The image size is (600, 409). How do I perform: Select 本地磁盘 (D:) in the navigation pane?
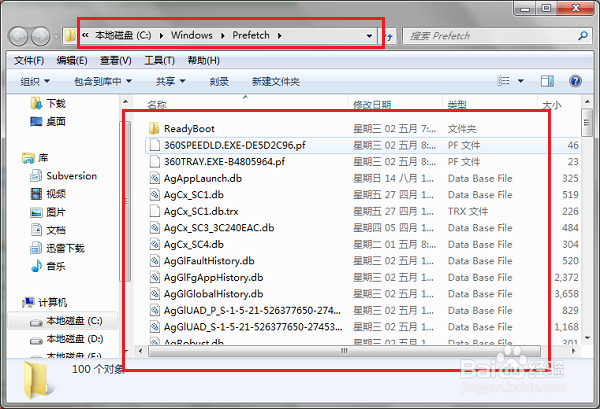66,339
